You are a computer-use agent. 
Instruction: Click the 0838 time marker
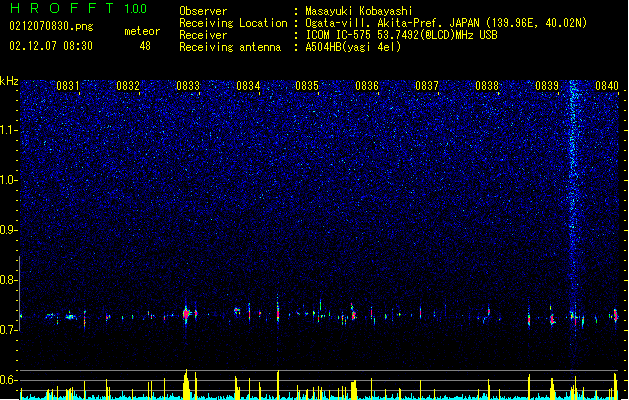[487, 86]
